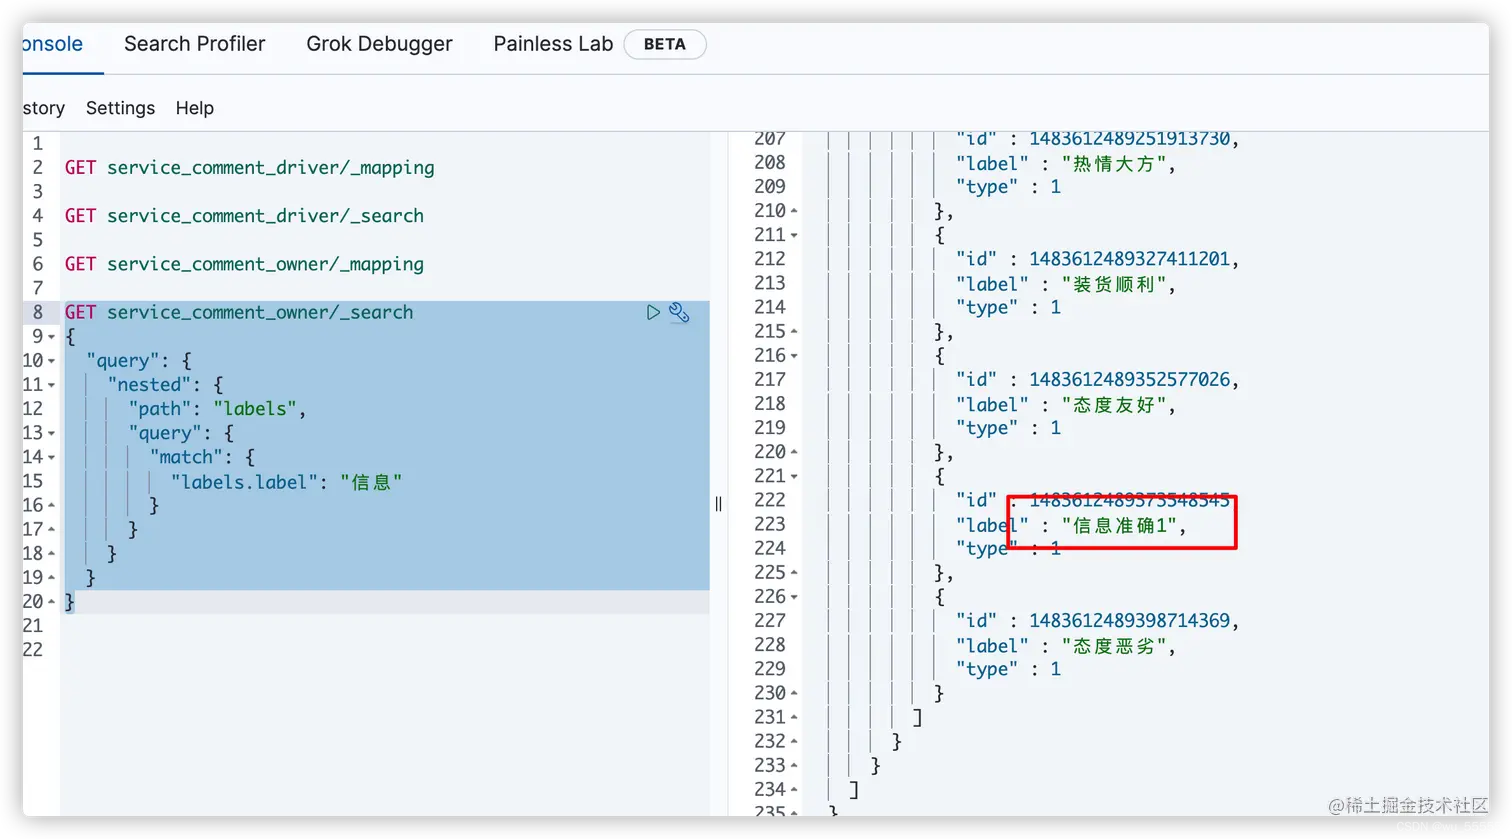The height and width of the screenshot is (839, 1512).
Task: Switch to the Search Profiler tab
Action: 195,44
